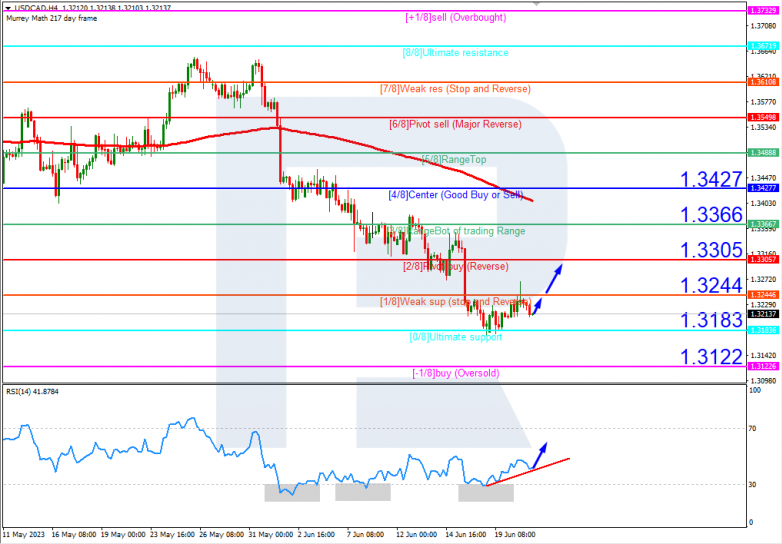
Task: Click the 12 Jun 00:00 time label
Action: pos(416,535)
